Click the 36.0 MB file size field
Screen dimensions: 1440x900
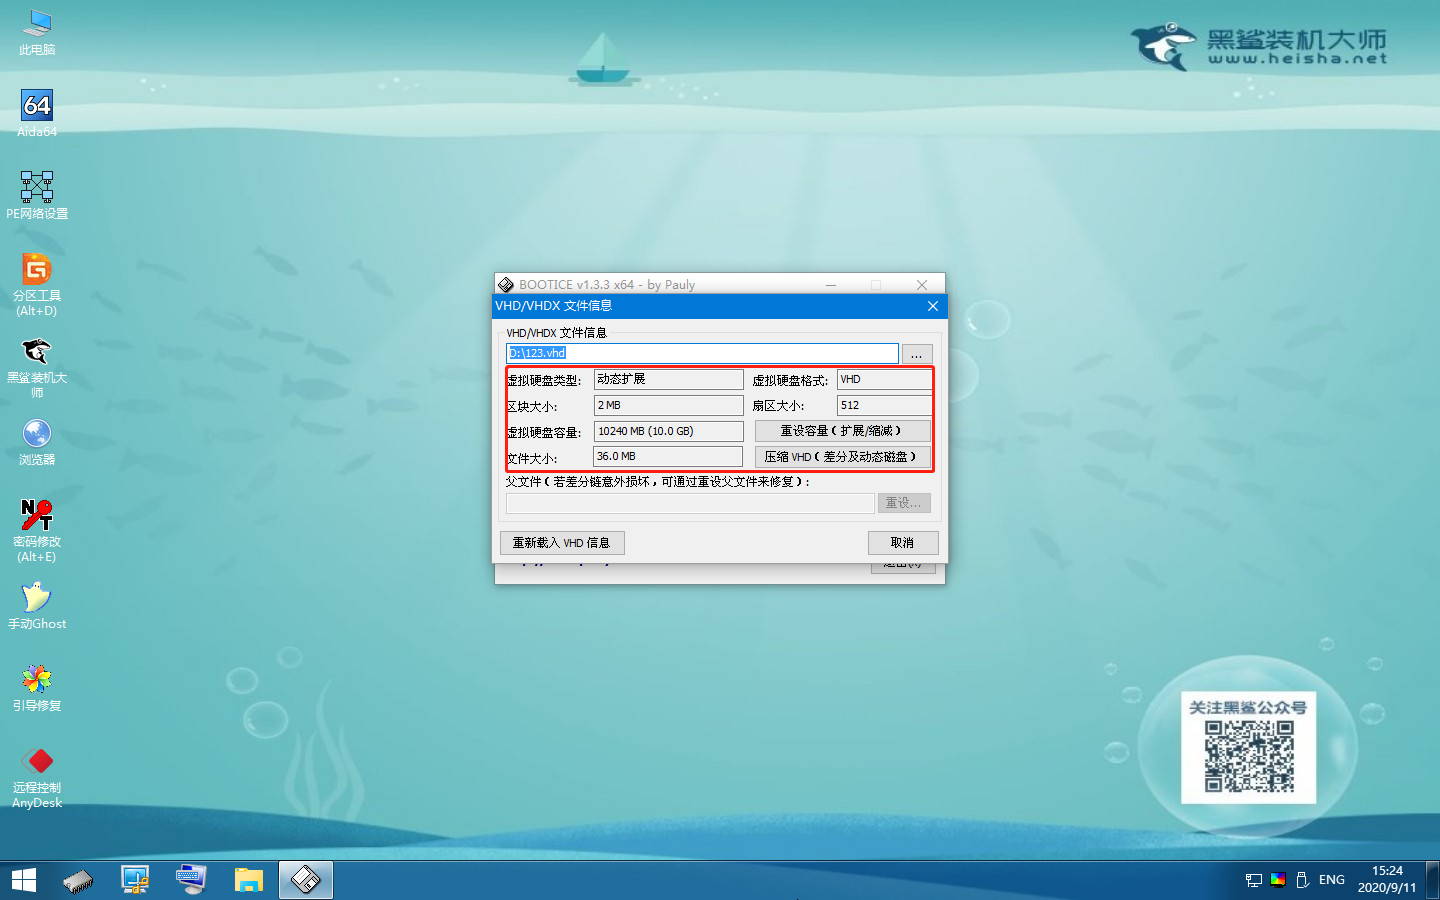(x=668, y=456)
